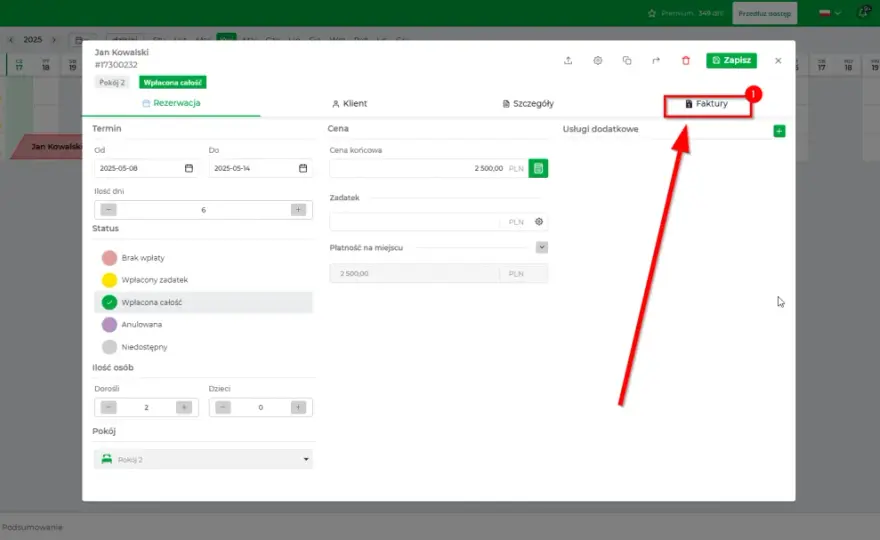Save reservation with Zapisz button
Image resolution: width=880 pixels, height=540 pixels.
click(x=731, y=60)
